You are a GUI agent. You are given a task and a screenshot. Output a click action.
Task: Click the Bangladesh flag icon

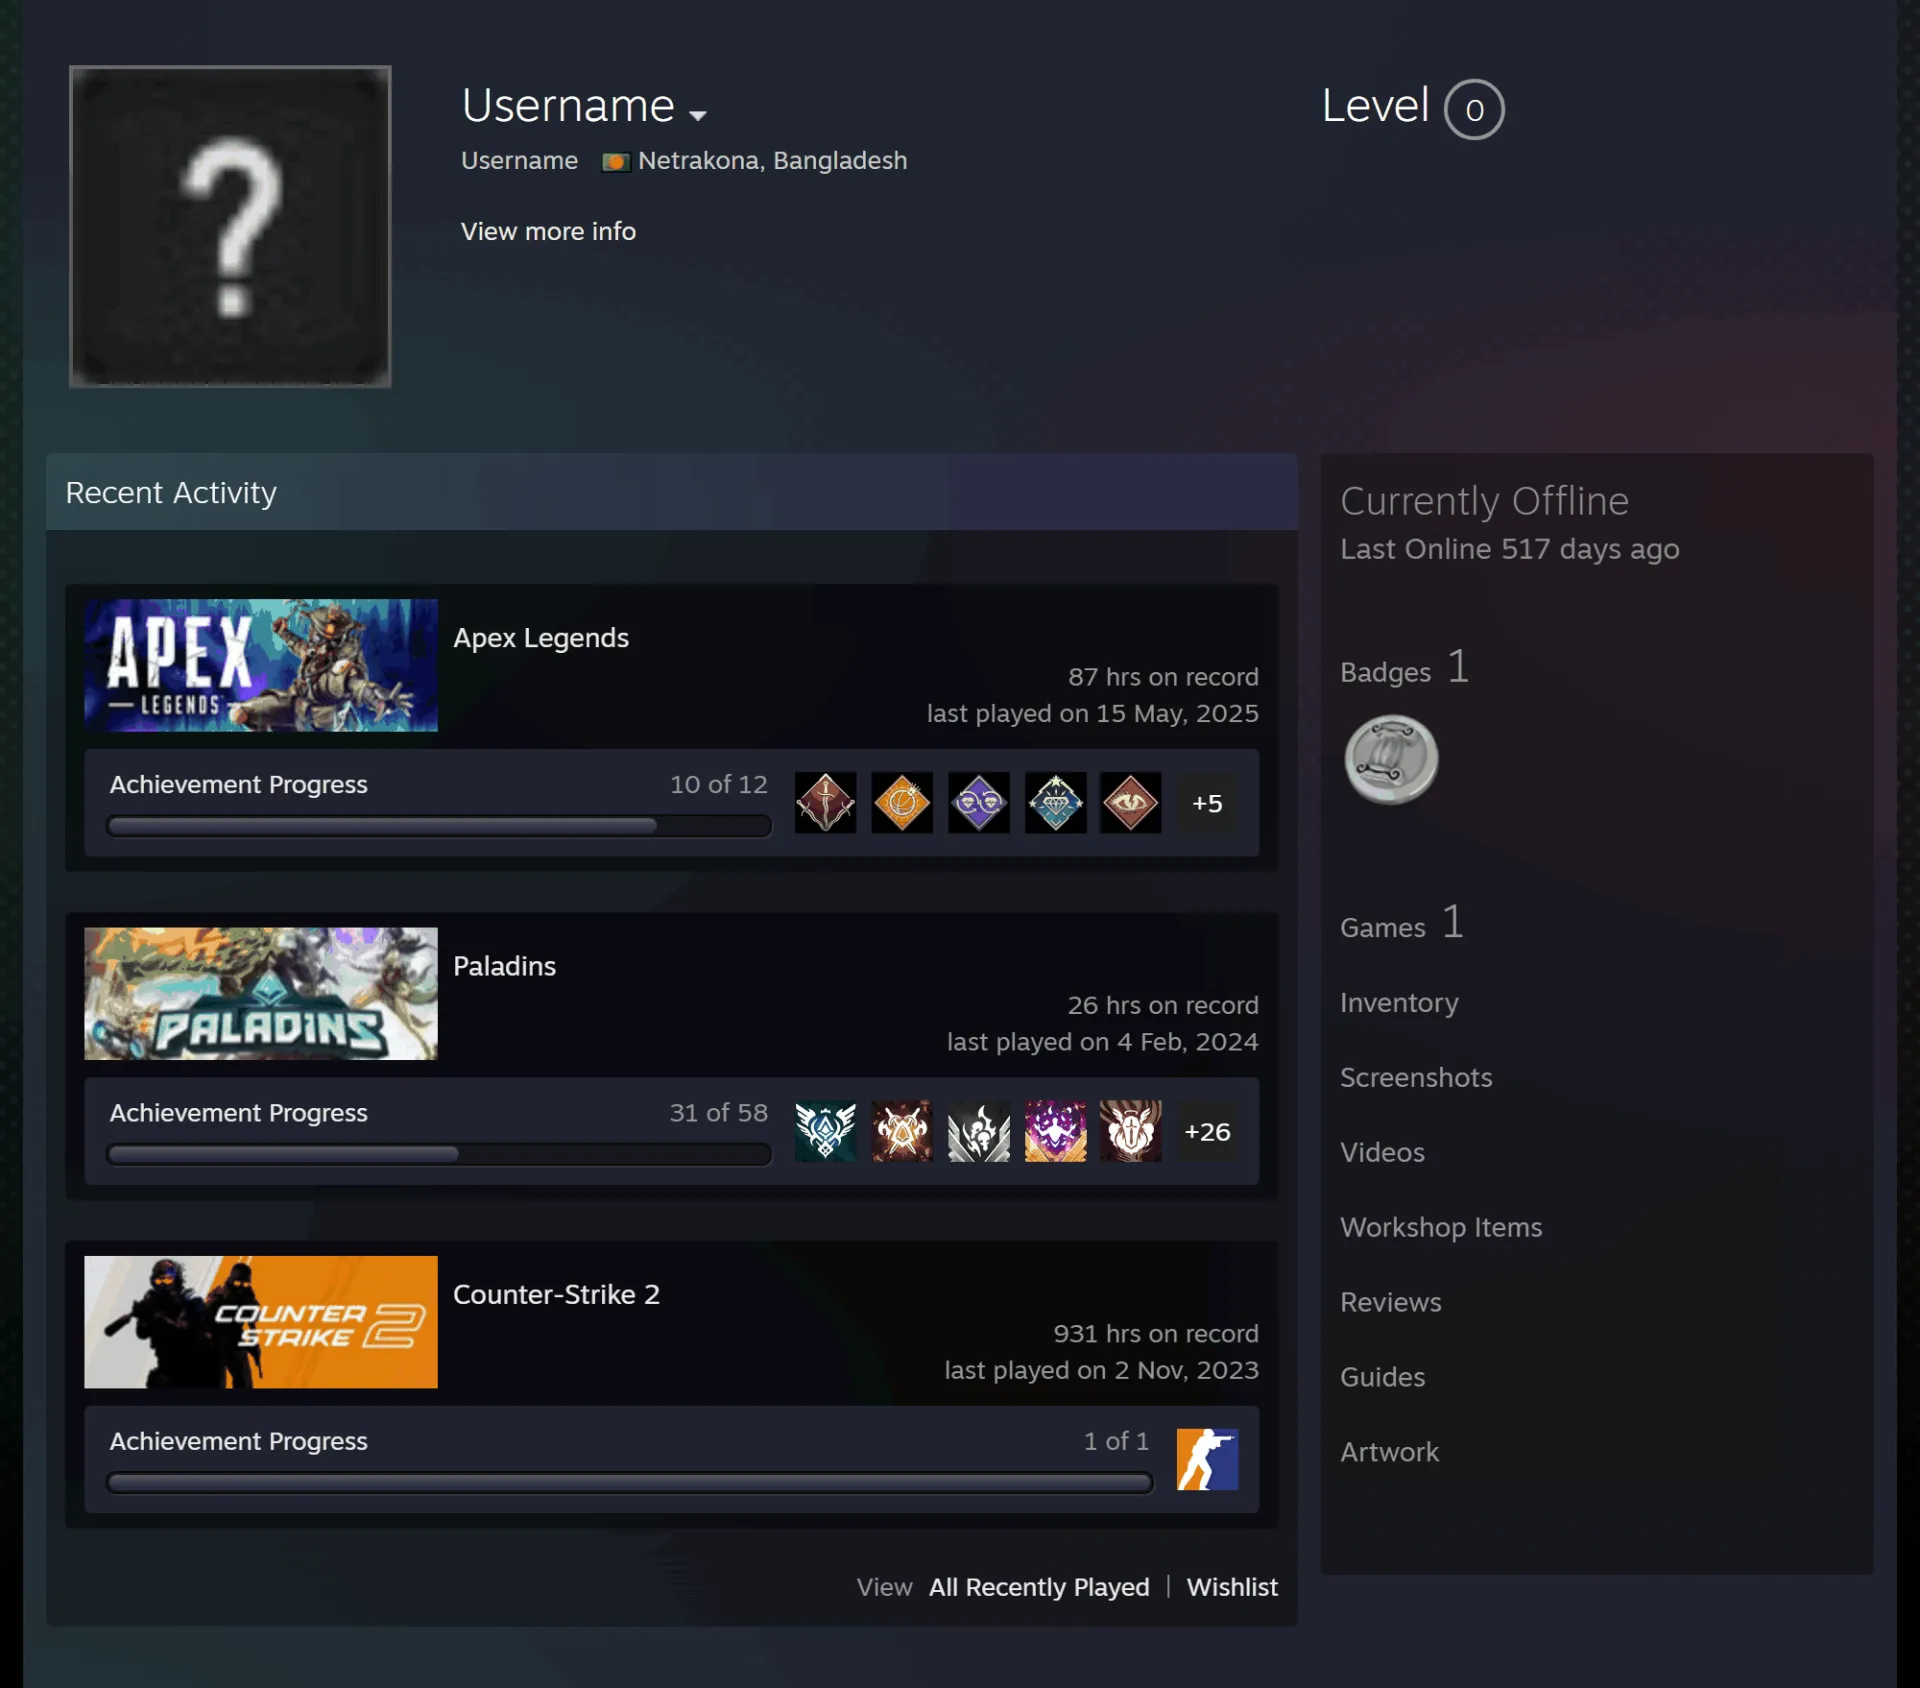click(615, 162)
